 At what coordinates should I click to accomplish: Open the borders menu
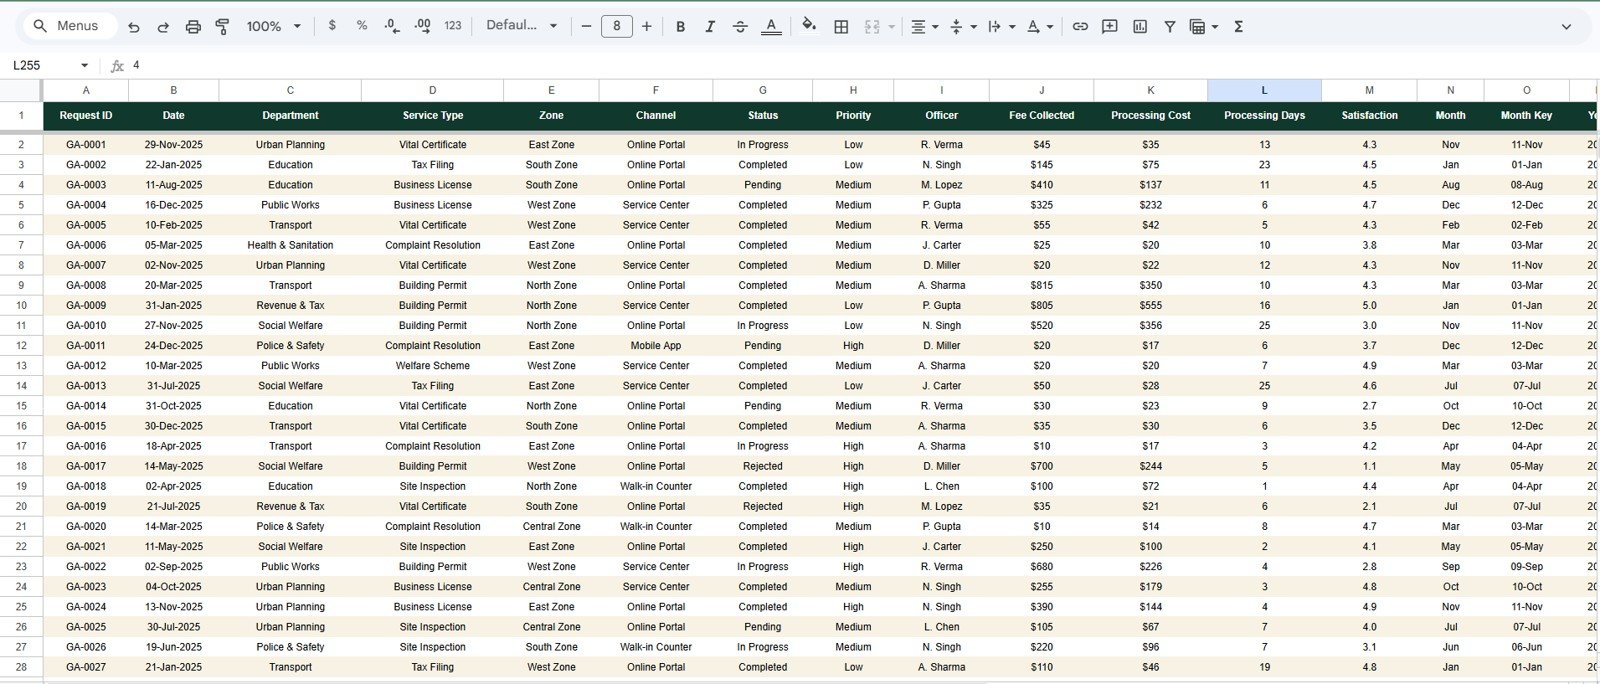(x=841, y=27)
